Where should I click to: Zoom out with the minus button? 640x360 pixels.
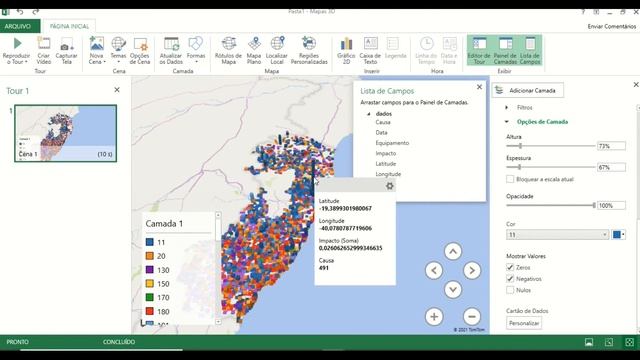472,316
